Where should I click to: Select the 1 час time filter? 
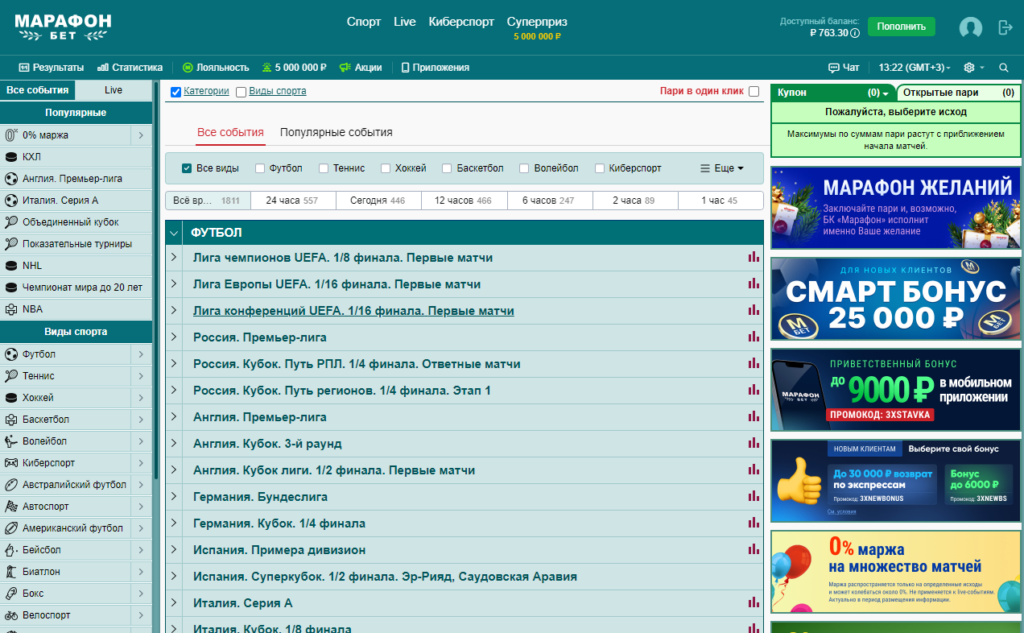tap(720, 201)
